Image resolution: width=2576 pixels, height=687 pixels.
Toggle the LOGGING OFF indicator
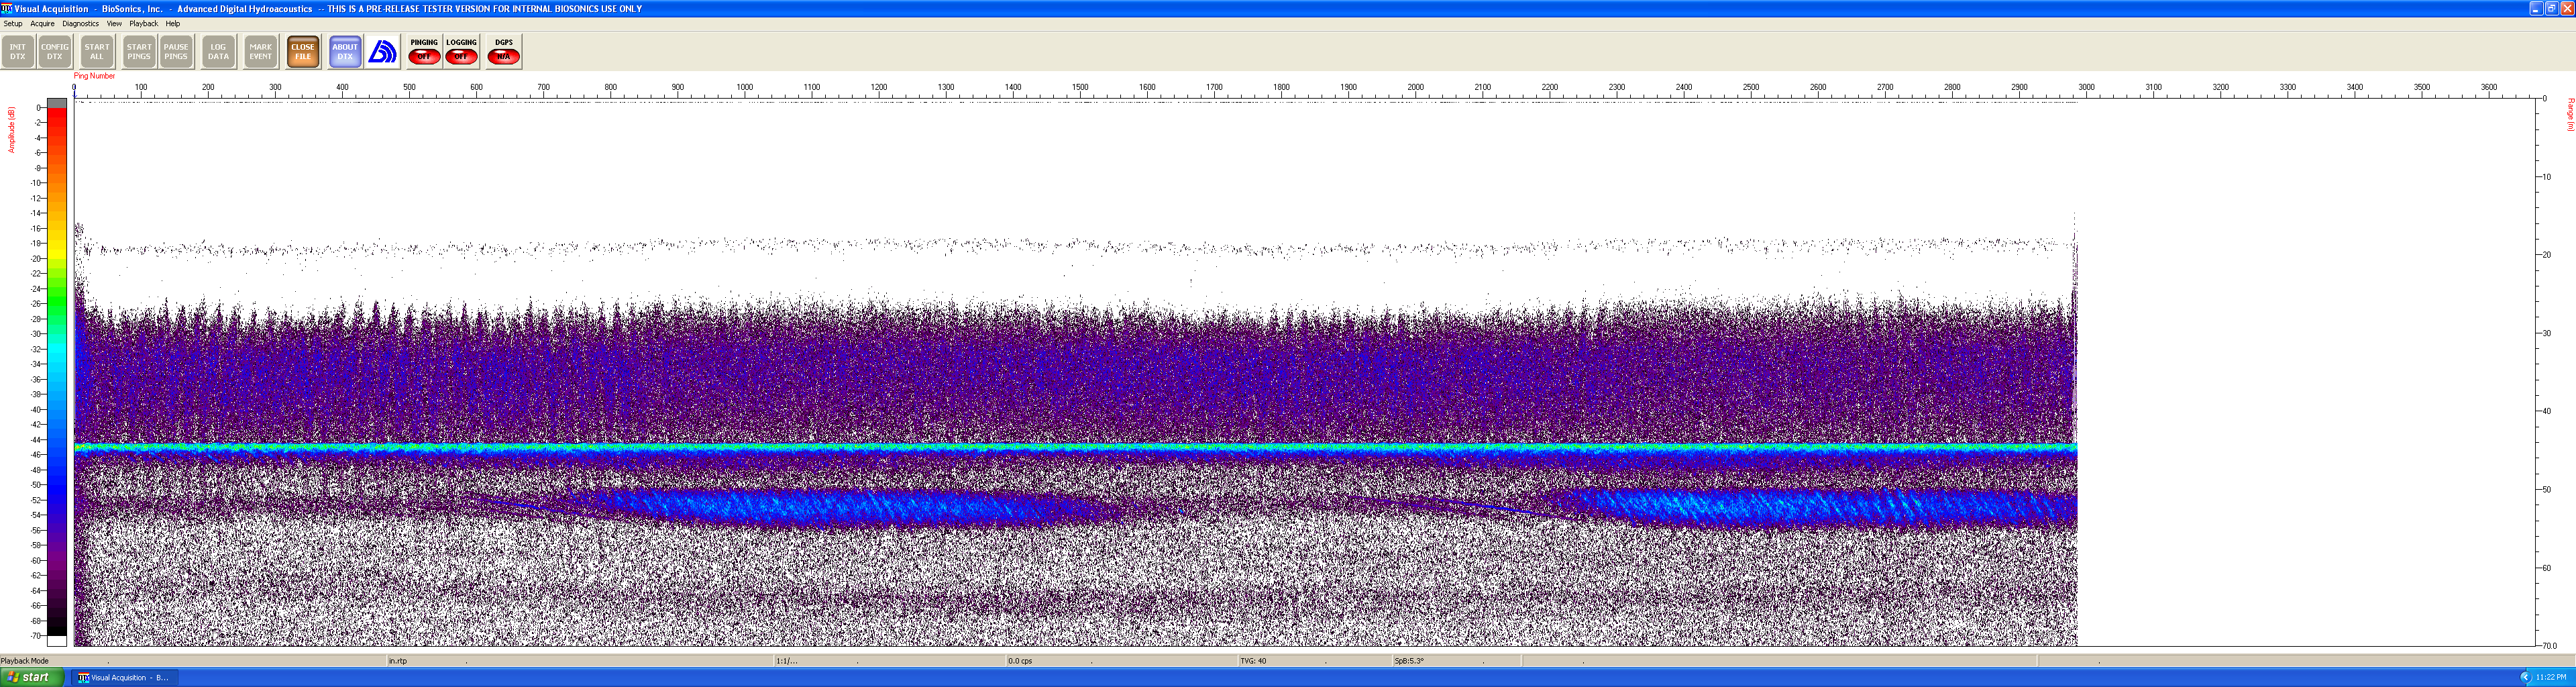point(461,52)
